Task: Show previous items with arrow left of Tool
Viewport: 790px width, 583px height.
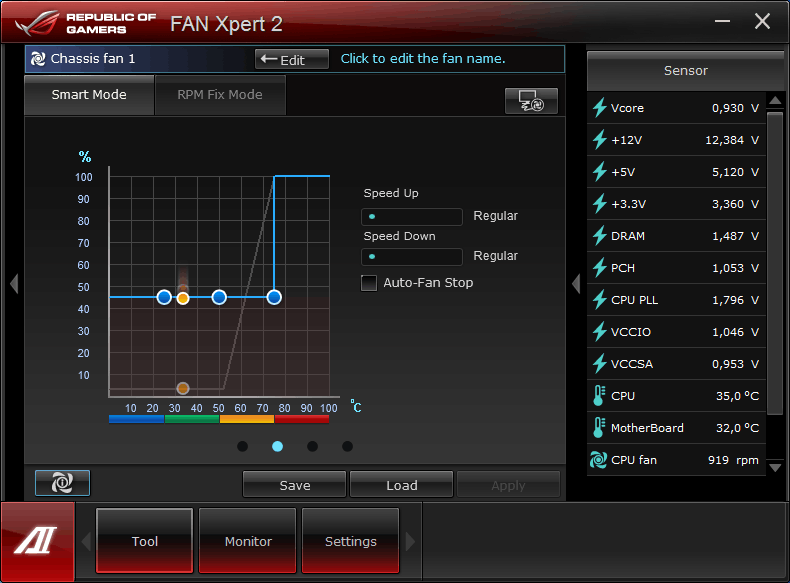Action: (86, 542)
